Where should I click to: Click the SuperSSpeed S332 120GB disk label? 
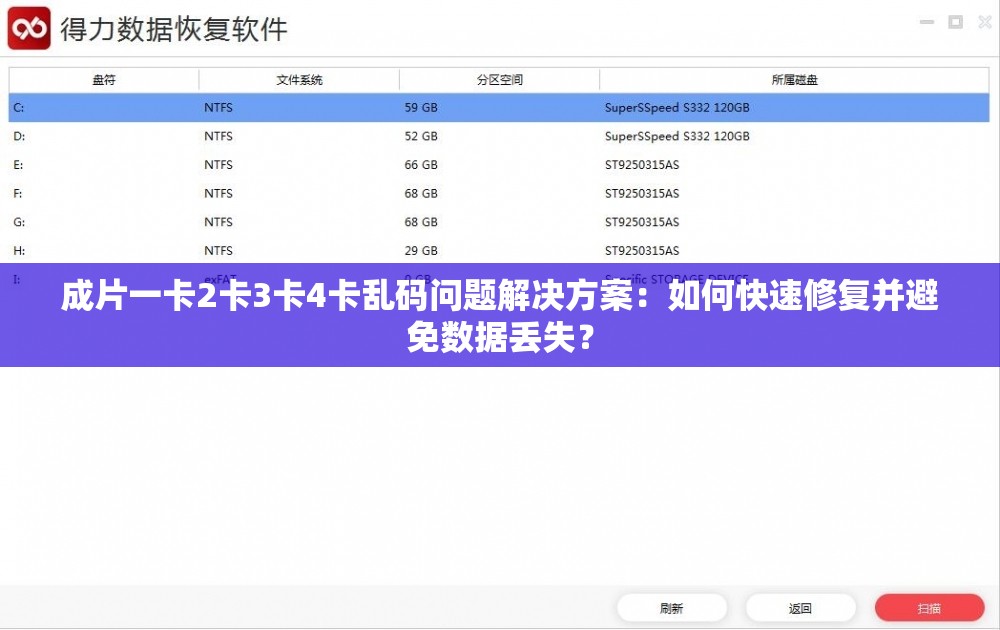point(676,107)
